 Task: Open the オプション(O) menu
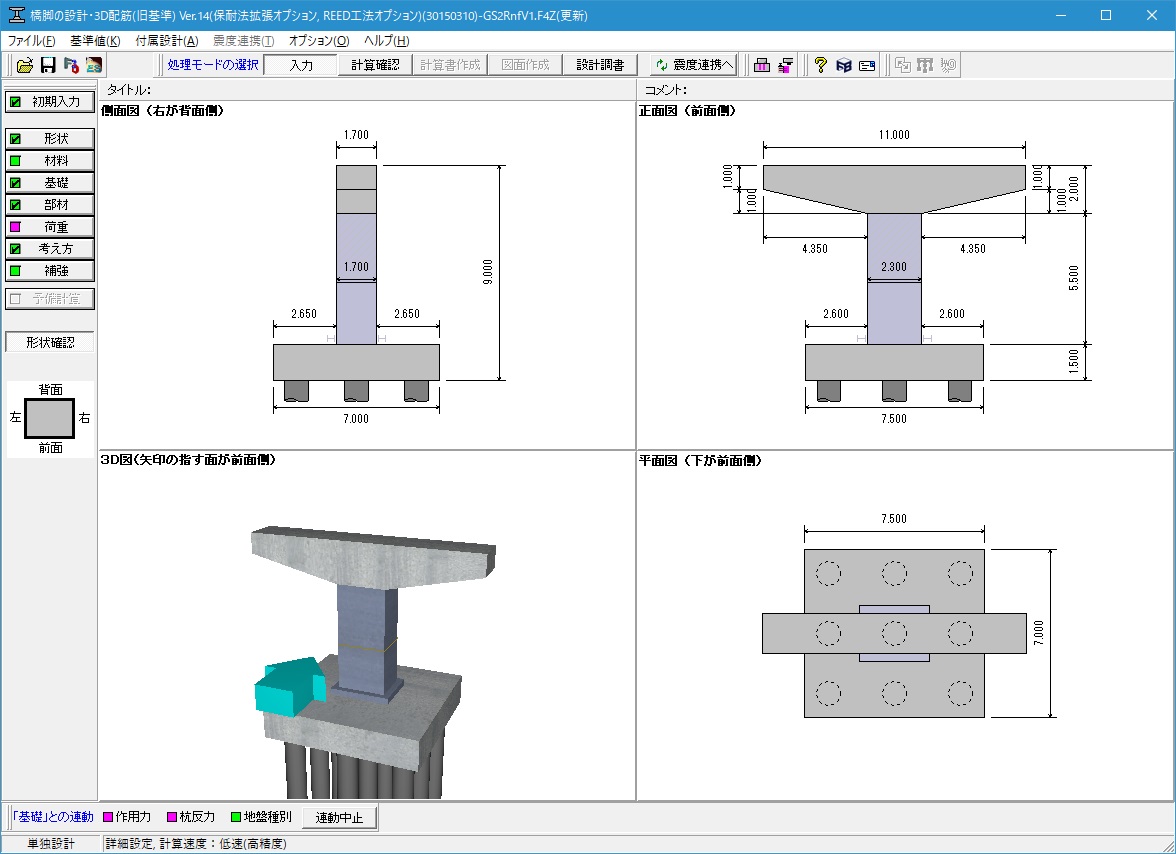click(319, 41)
